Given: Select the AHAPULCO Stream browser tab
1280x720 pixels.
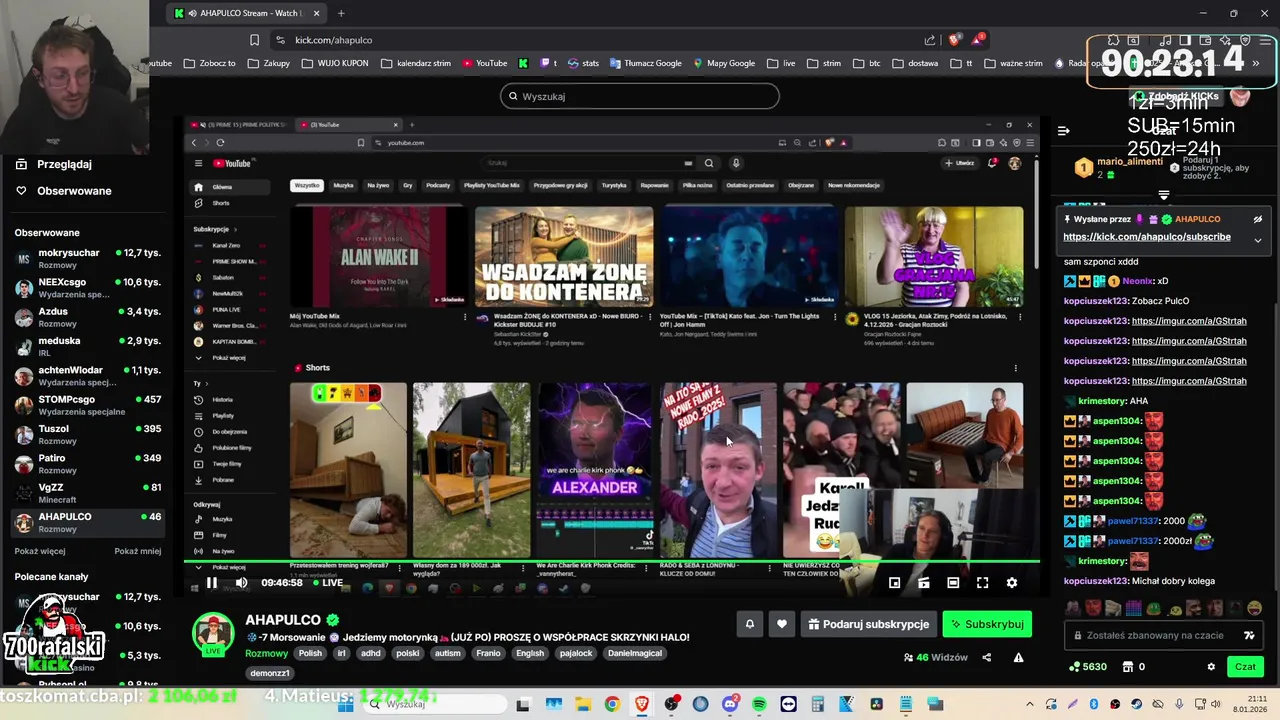Looking at the screenshot, I should (247, 13).
